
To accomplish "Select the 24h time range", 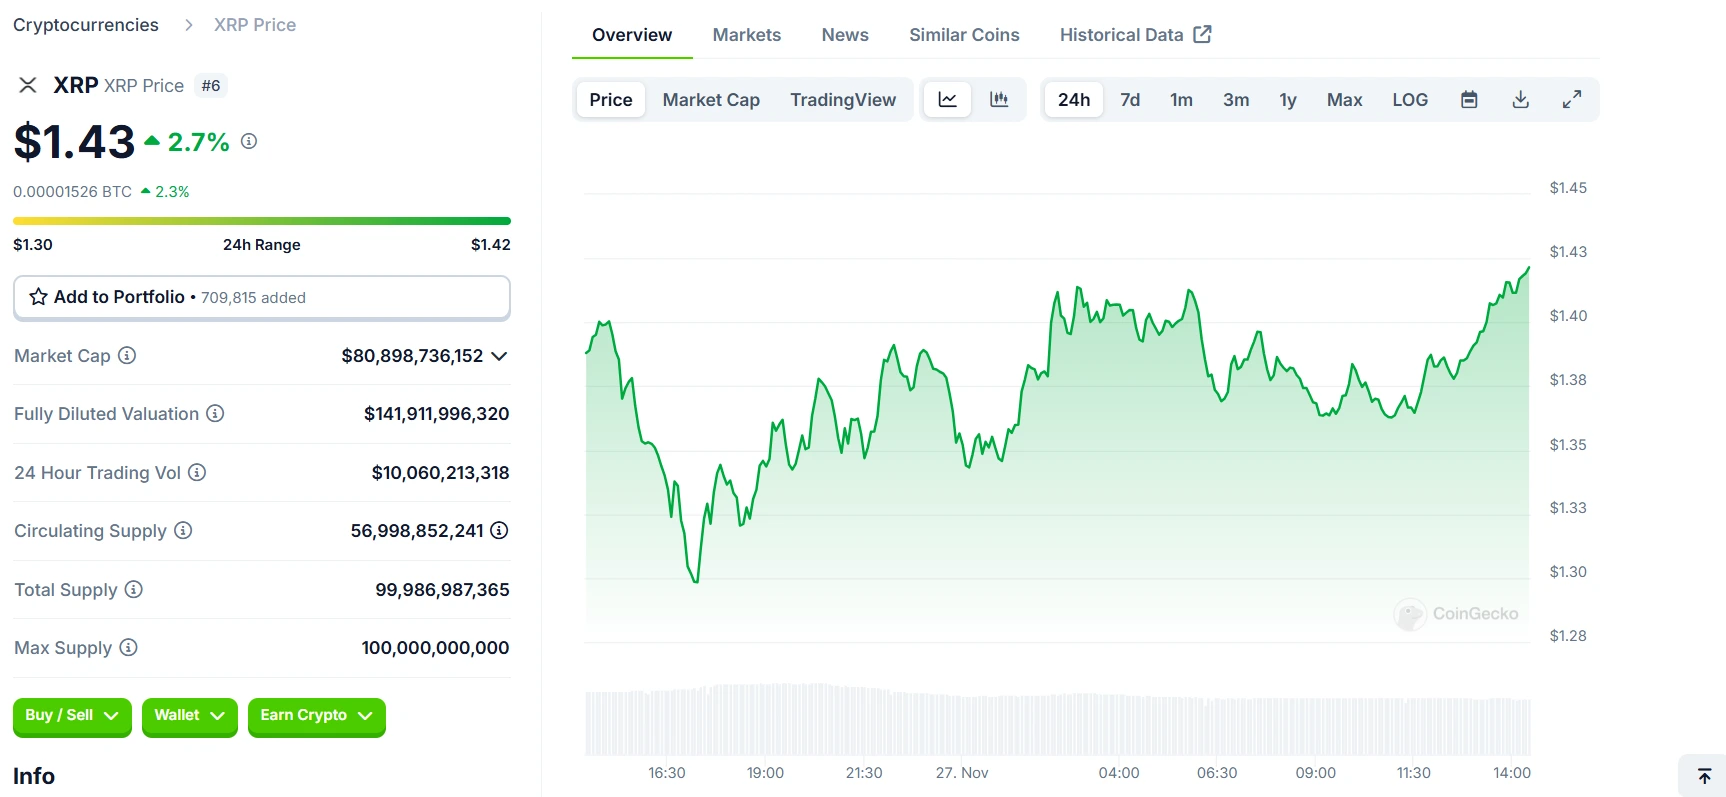I will 1074,99.
